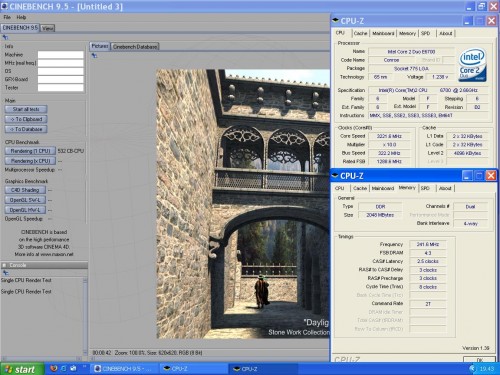Open Cache tab in lower CPU-Z window
The height and width of the screenshot is (375, 500).
tap(360, 188)
